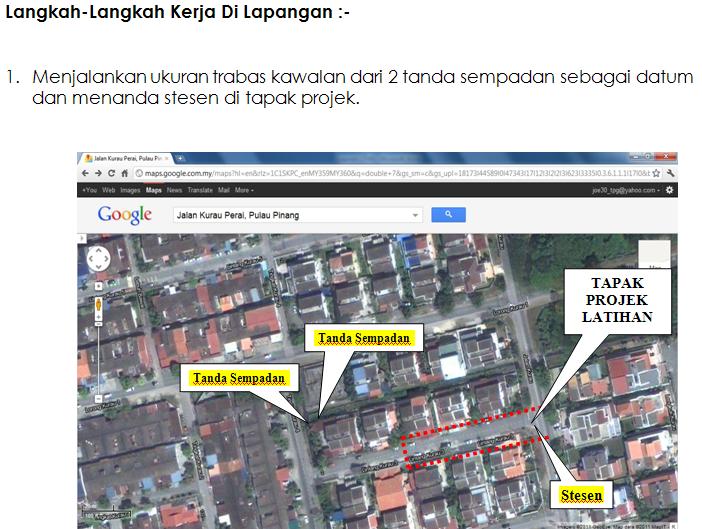Open the joe30_tpg@yahoo.com account dropdown
Image resolution: width=702 pixels, height=529 pixels.
[626, 190]
